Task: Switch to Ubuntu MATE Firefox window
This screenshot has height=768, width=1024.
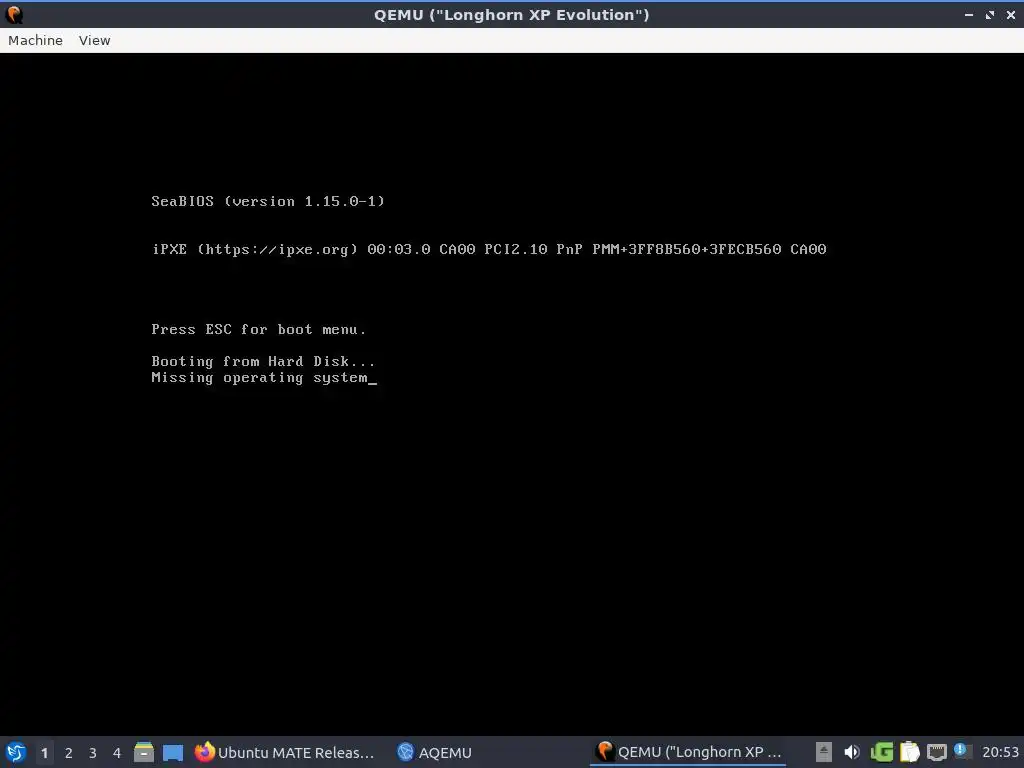Action: (285, 752)
